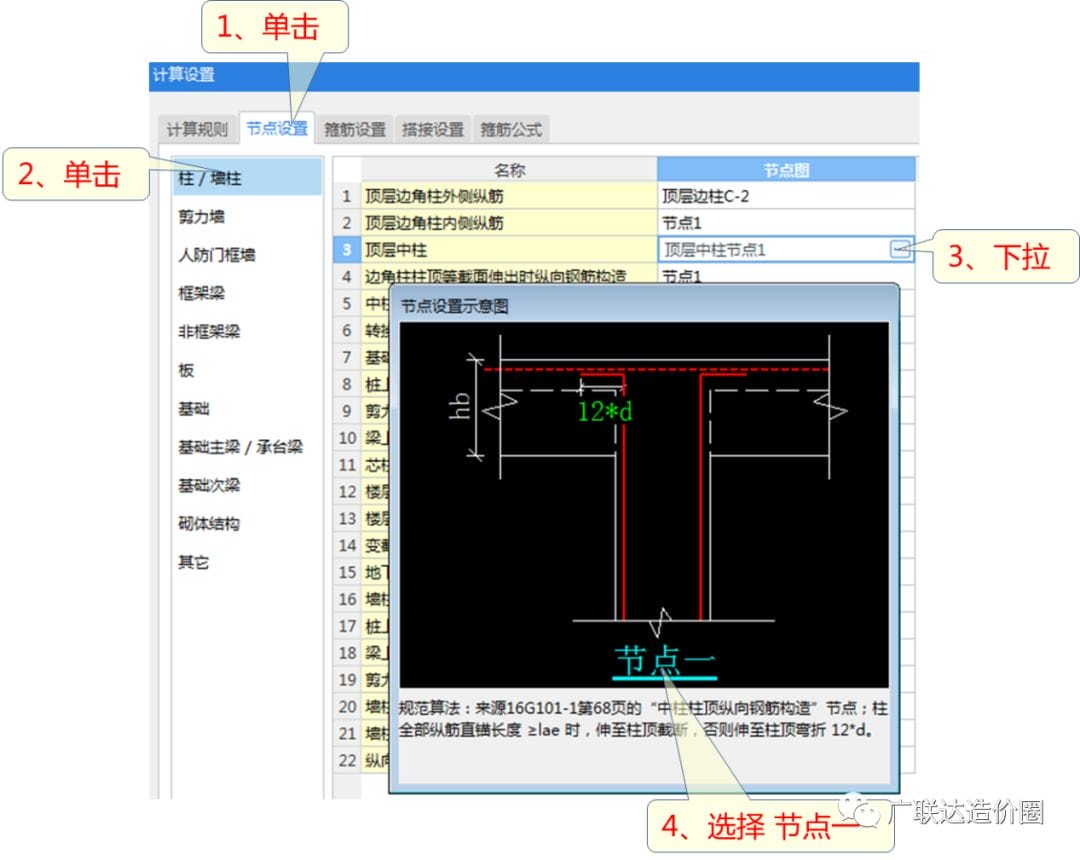Choose the 节点一 link in diagram
1080x860 pixels.
tap(665, 661)
